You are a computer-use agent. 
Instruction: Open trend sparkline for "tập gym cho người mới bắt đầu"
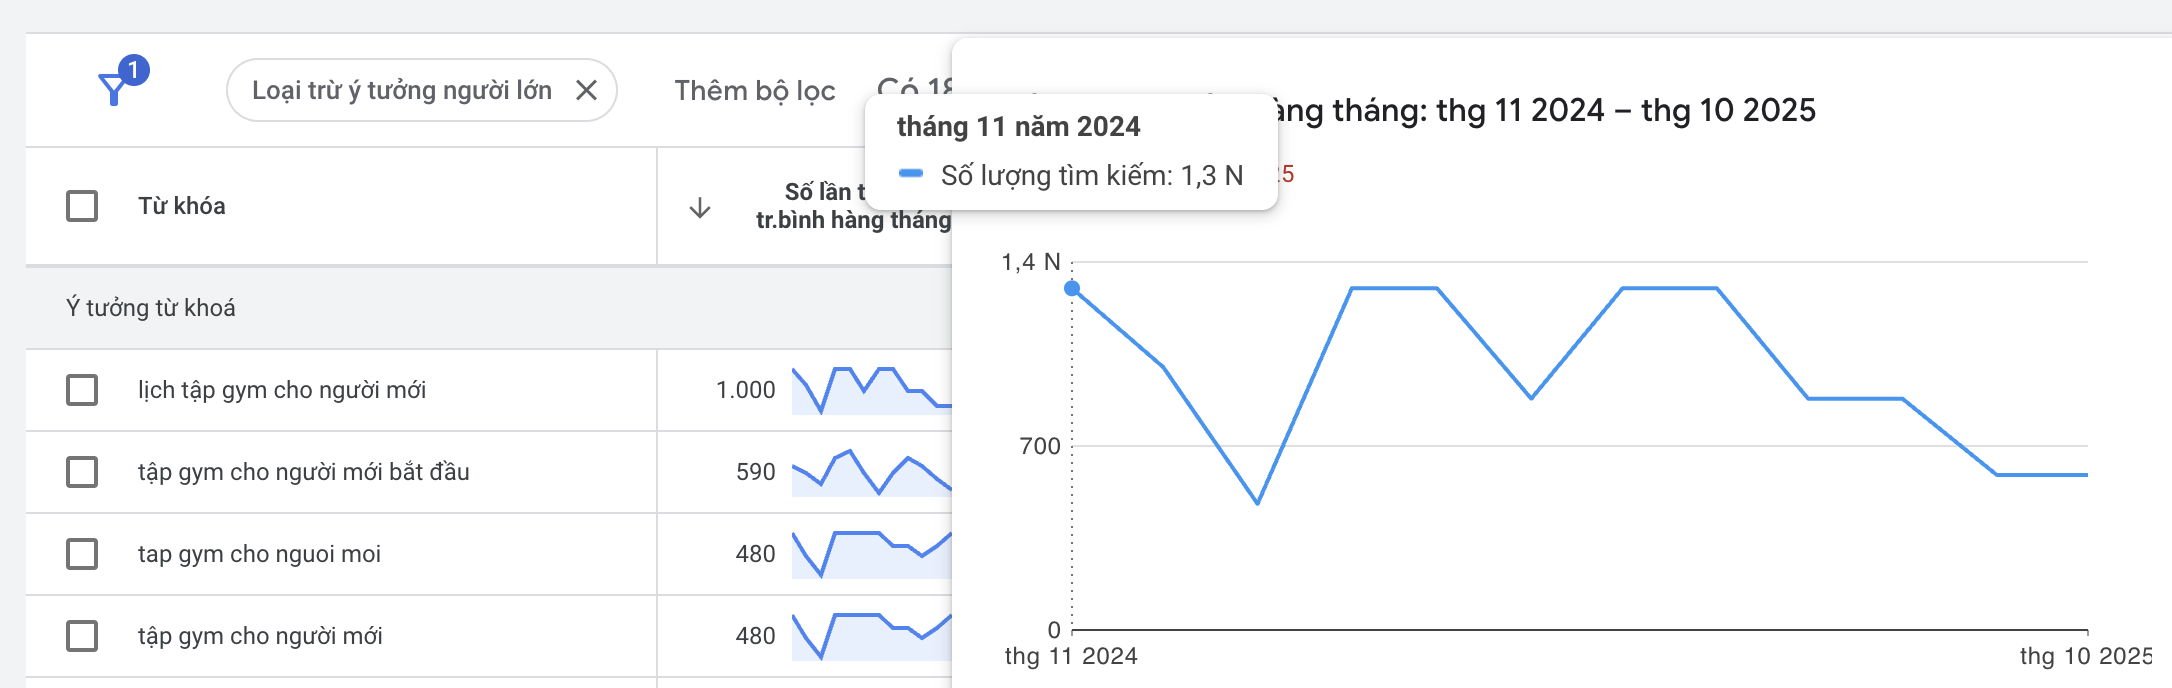(x=870, y=472)
